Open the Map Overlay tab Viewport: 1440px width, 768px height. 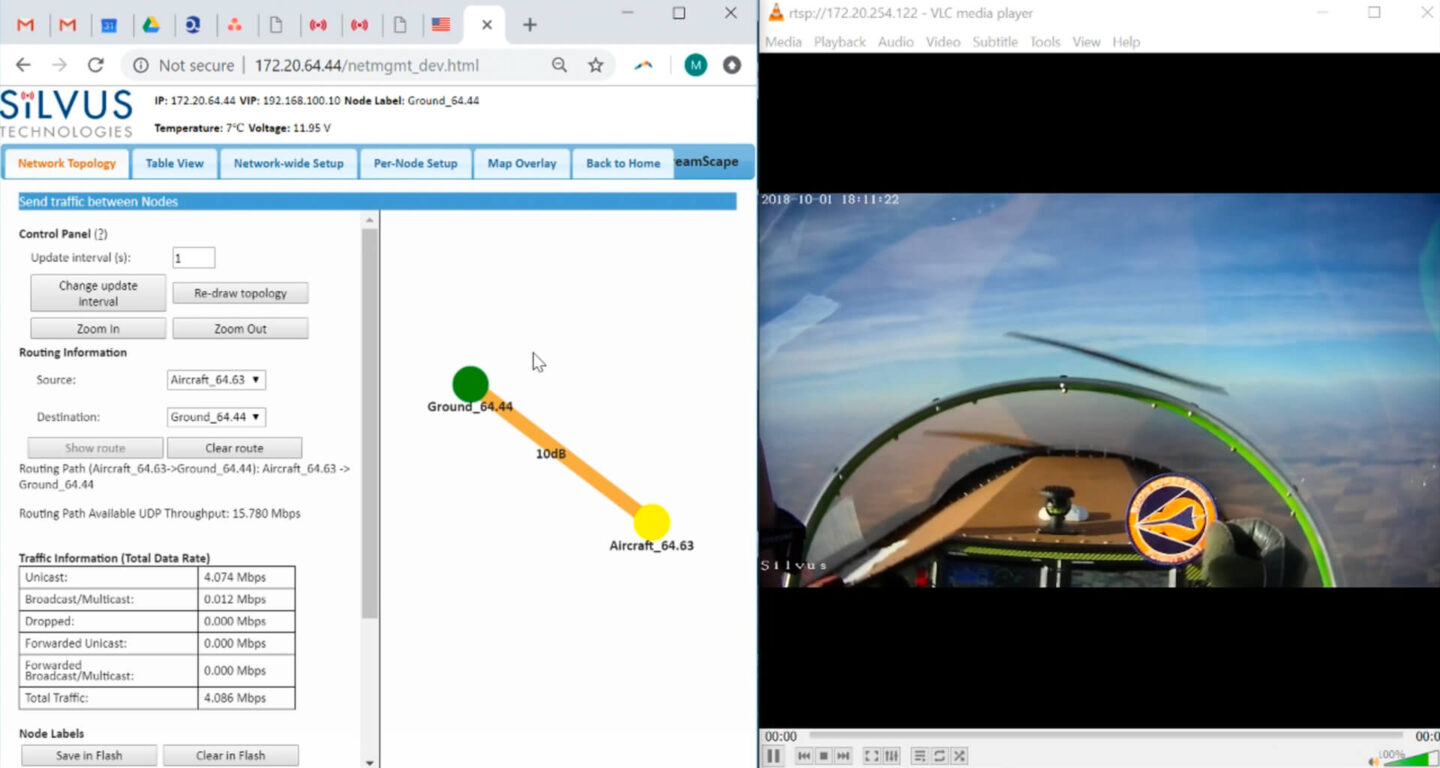tap(521, 164)
